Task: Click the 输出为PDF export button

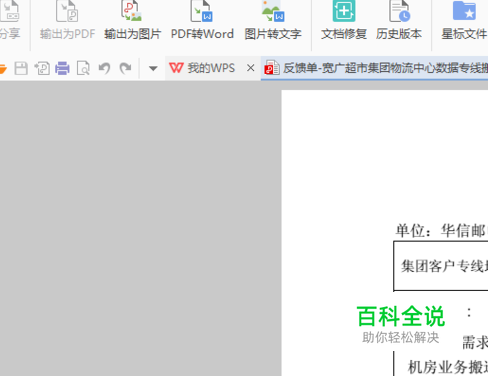Action: [x=67, y=21]
